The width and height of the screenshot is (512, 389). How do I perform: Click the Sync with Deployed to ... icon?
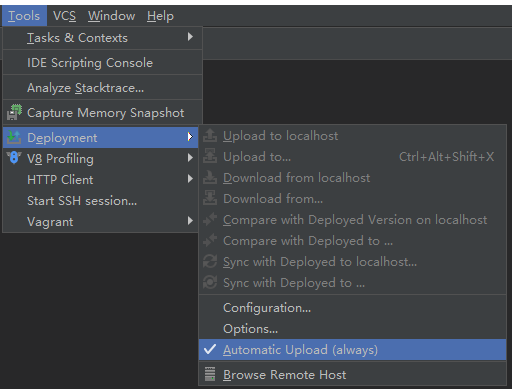tap(210, 282)
